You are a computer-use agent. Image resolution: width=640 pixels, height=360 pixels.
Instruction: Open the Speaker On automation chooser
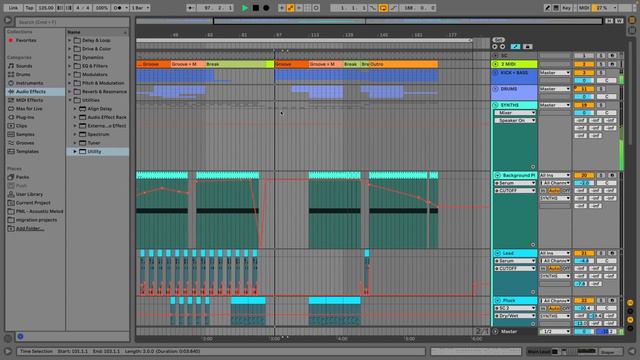point(515,120)
